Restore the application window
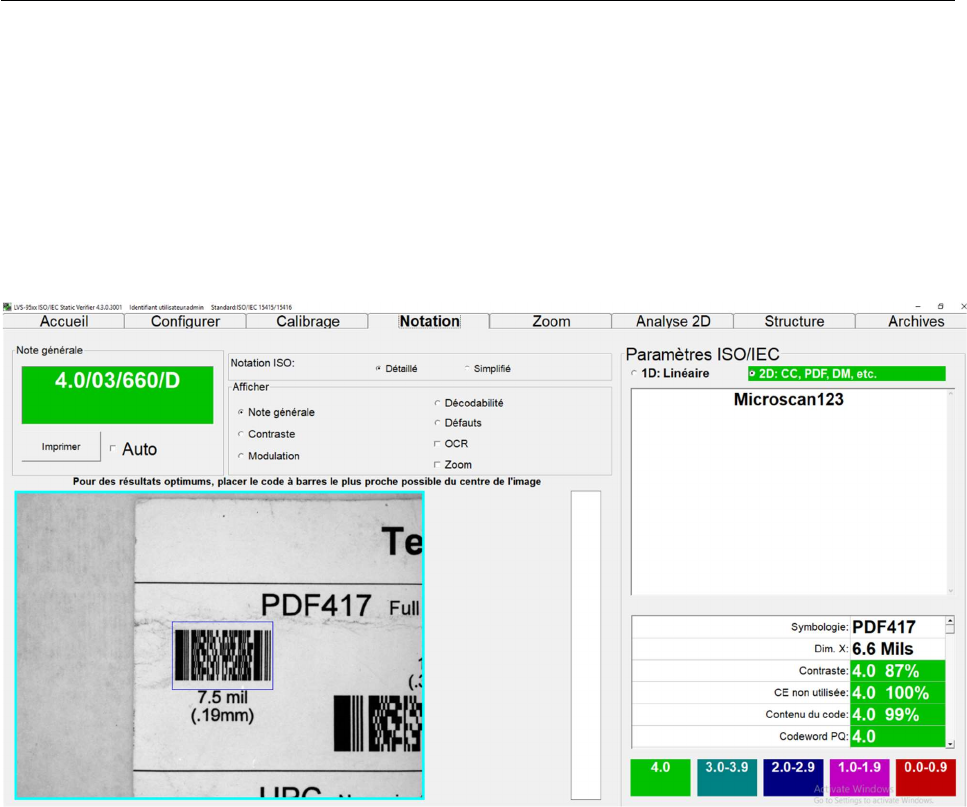Screen dimensions: 967x807 point(940,306)
